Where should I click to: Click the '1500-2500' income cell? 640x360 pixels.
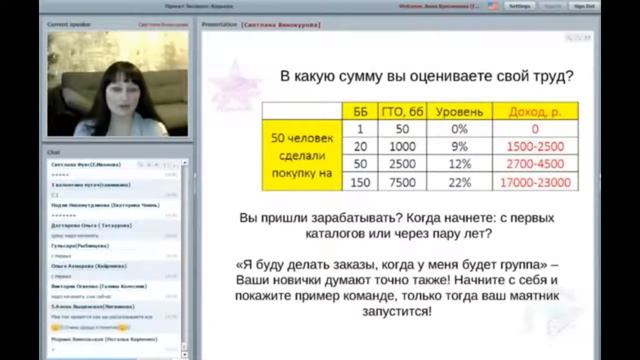535,146
